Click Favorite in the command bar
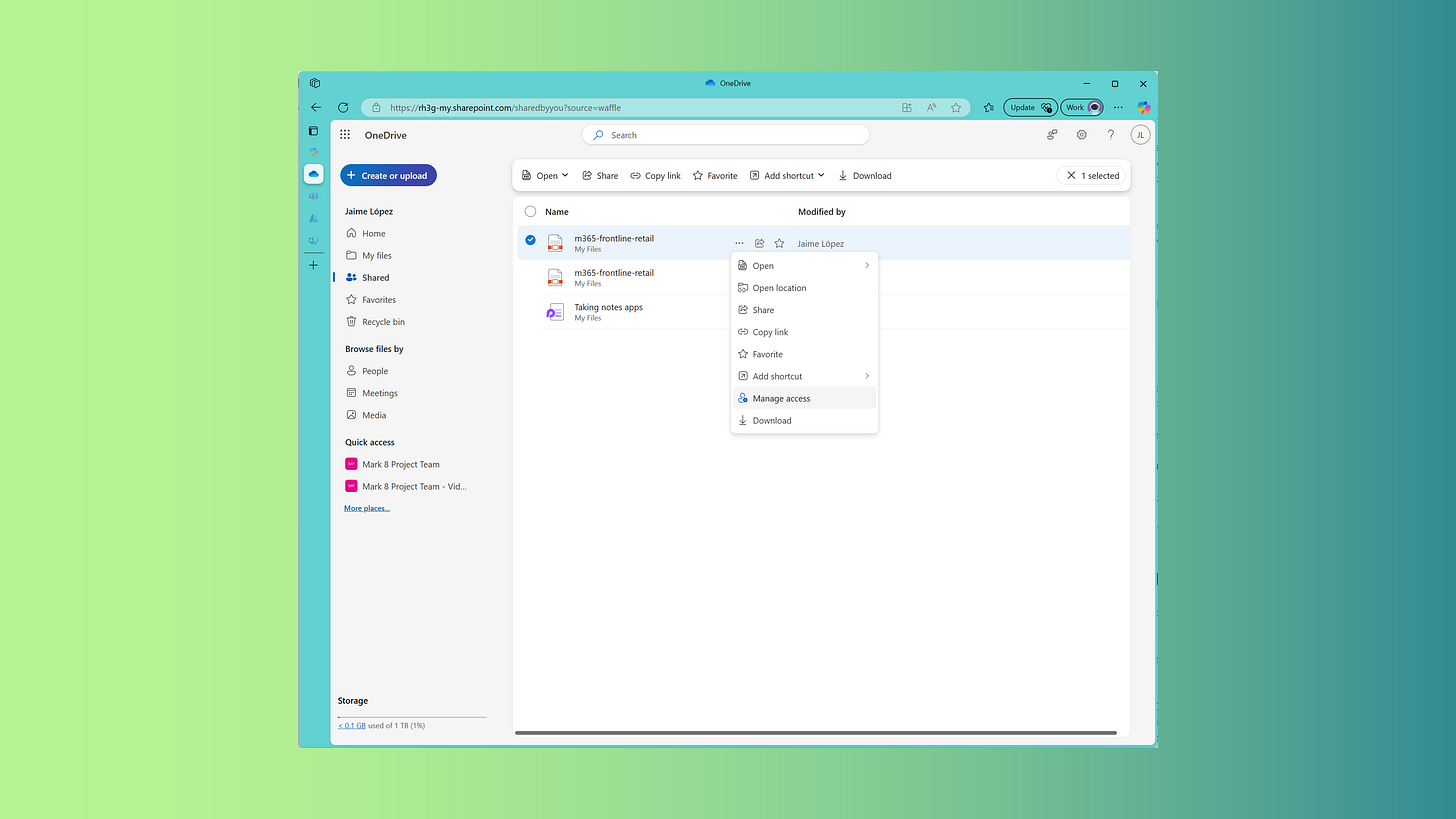This screenshot has height=819, width=1456. pyautogui.click(x=715, y=175)
